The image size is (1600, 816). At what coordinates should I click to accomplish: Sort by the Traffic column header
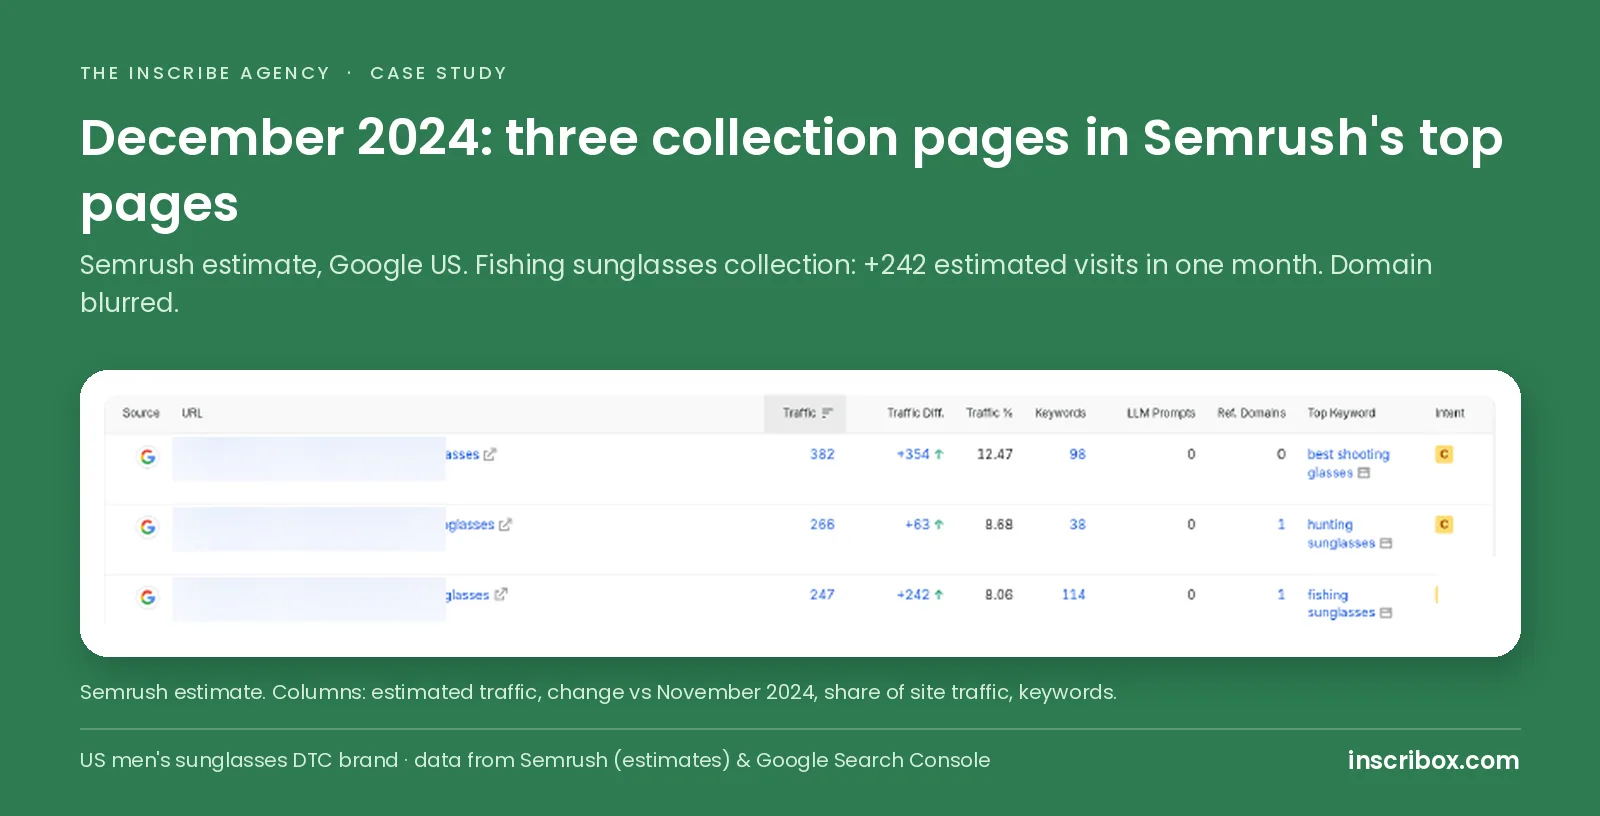point(806,413)
